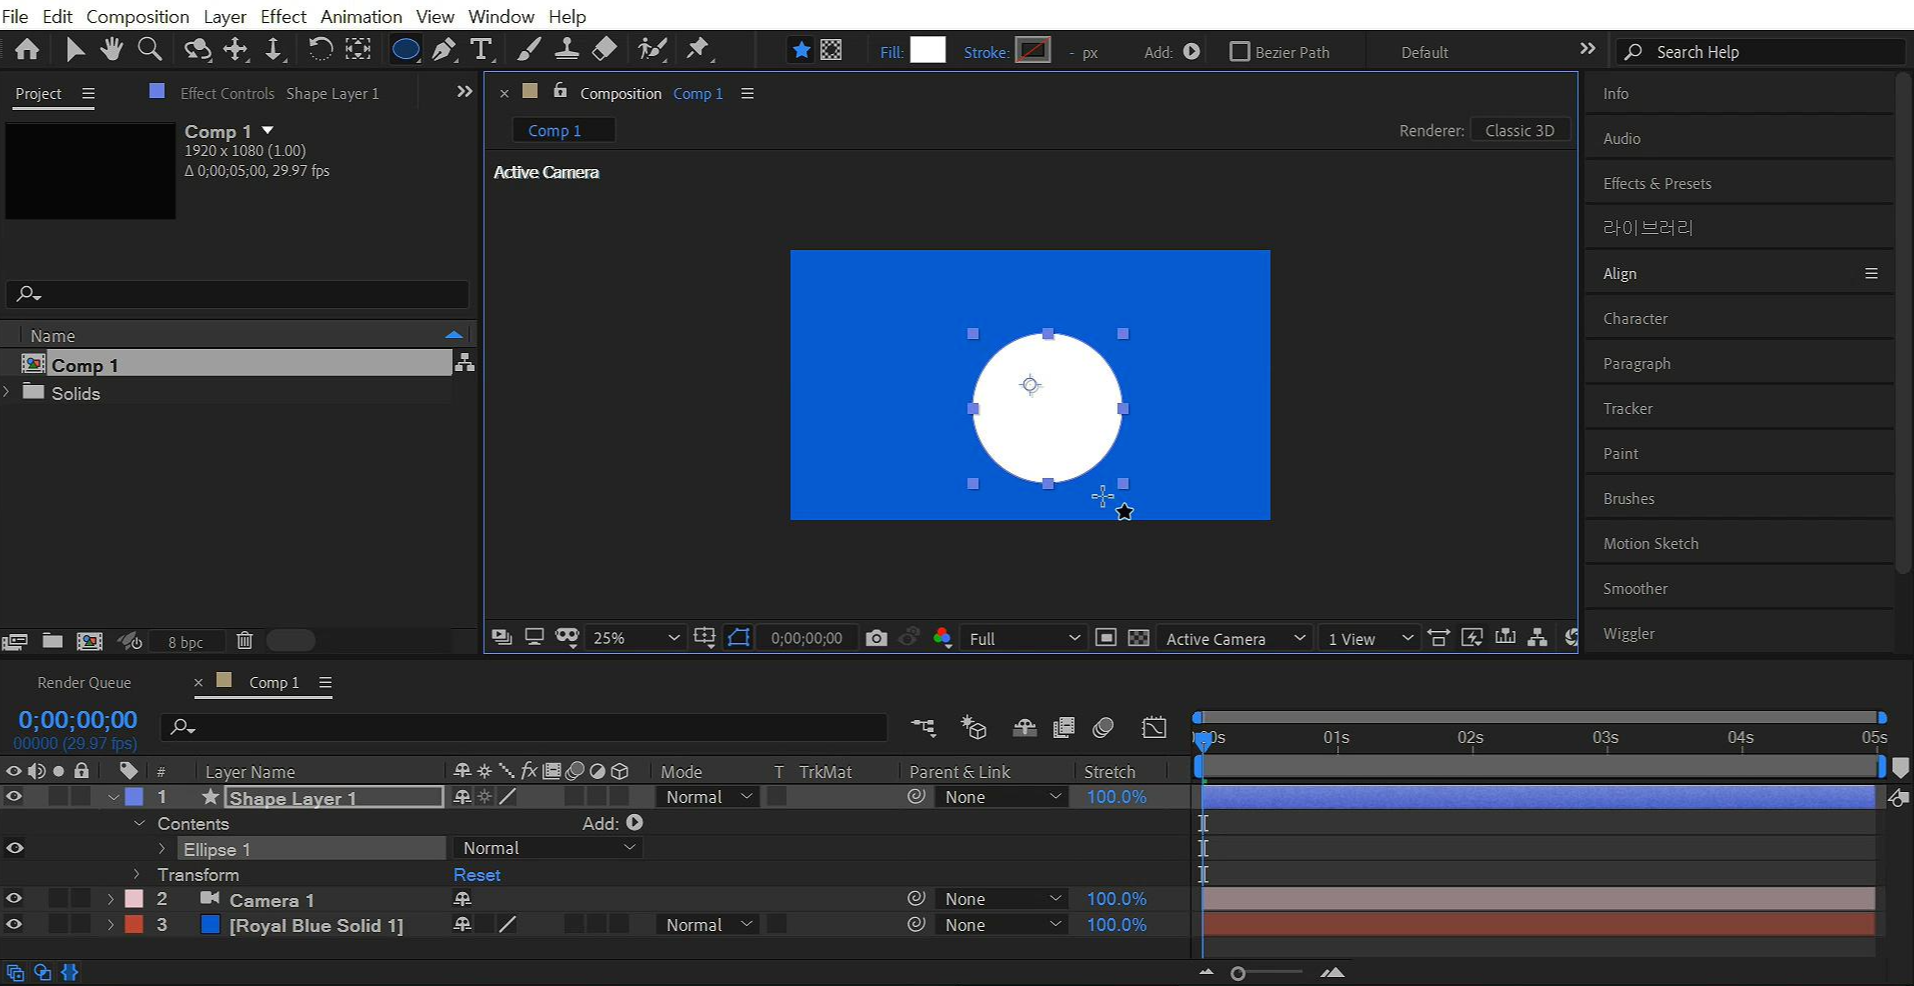The height and width of the screenshot is (986, 1914).
Task: Open the Composition menu
Action: click(138, 16)
